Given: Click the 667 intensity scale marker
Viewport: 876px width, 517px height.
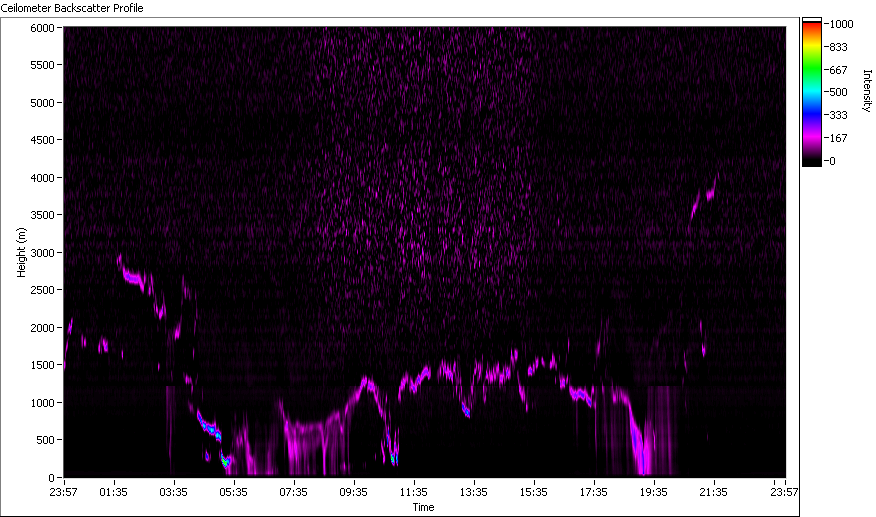Looking at the screenshot, I should pos(838,70).
